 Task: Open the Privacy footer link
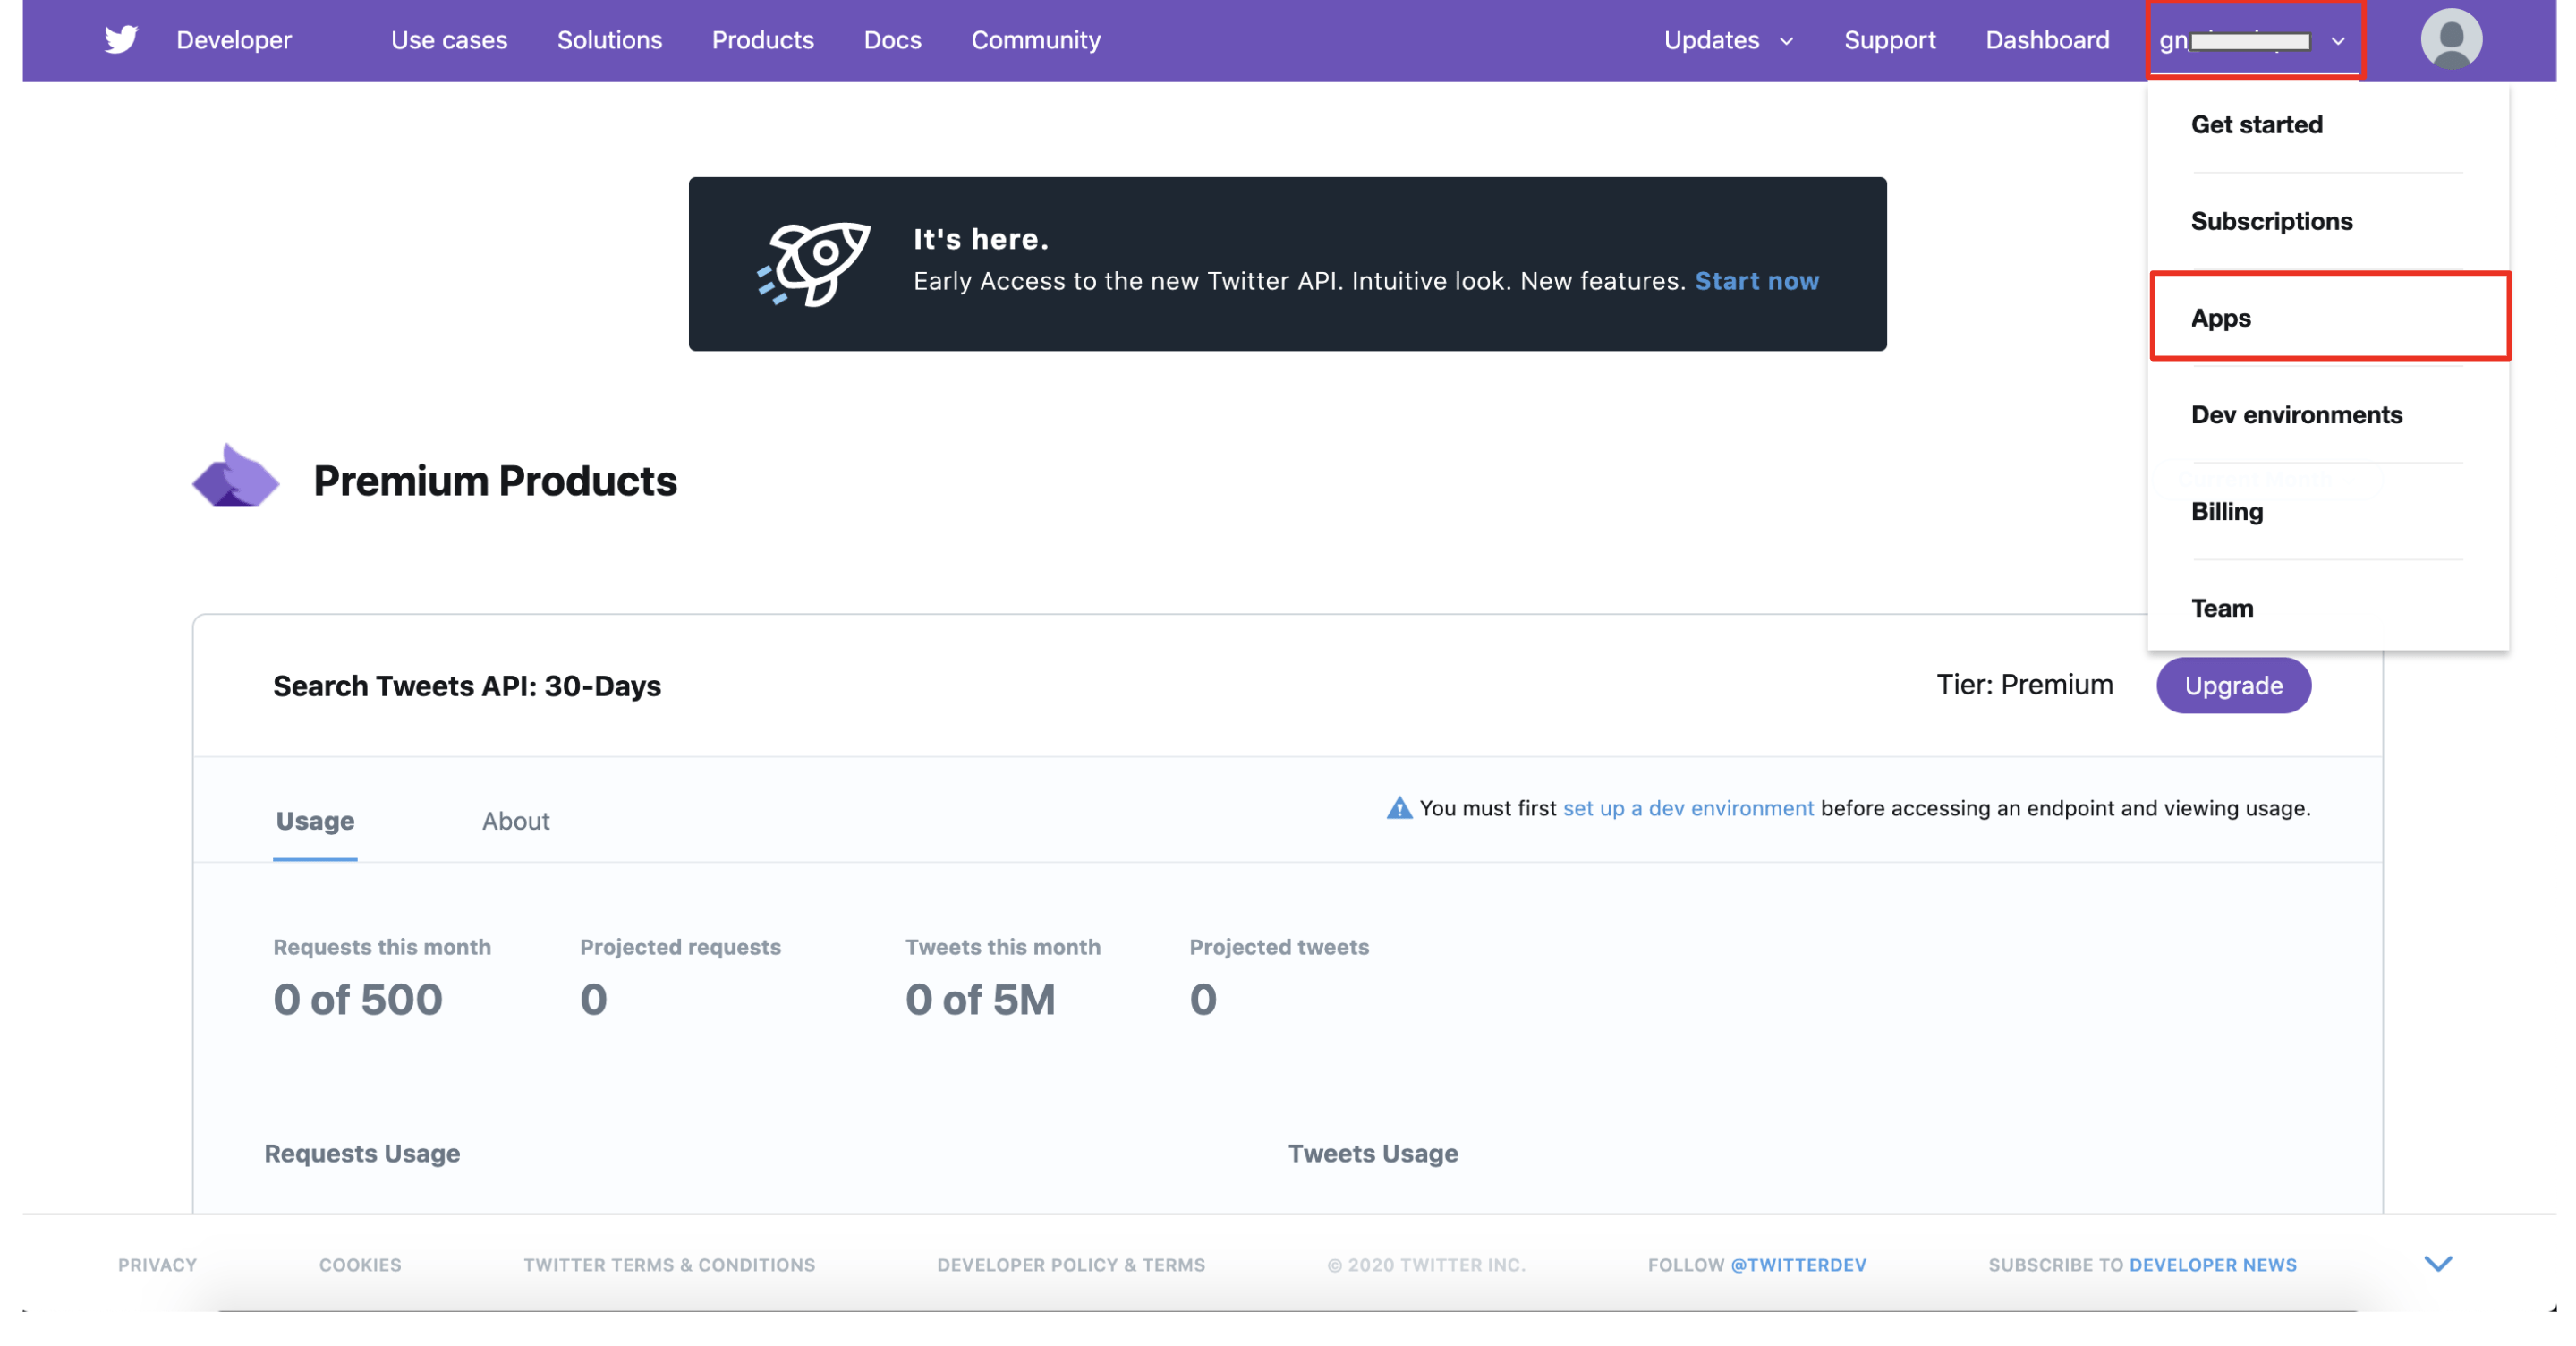pyautogui.click(x=157, y=1265)
